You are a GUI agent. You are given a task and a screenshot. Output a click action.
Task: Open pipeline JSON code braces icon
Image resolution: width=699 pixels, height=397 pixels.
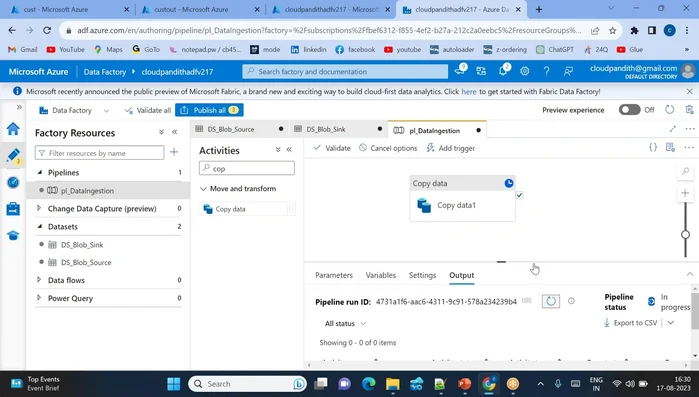(x=653, y=147)
